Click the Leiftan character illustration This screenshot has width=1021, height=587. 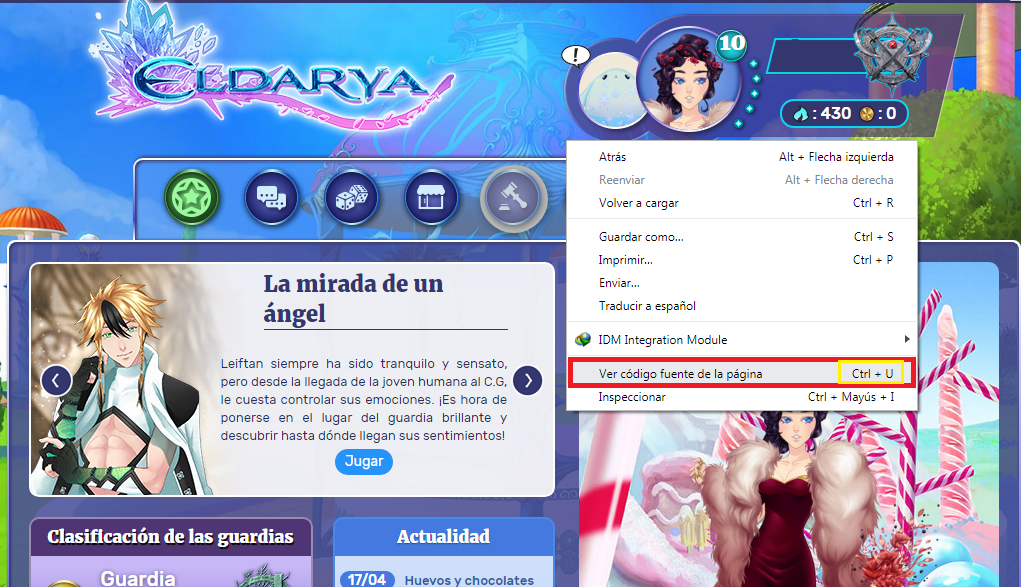tap(120, 384)
